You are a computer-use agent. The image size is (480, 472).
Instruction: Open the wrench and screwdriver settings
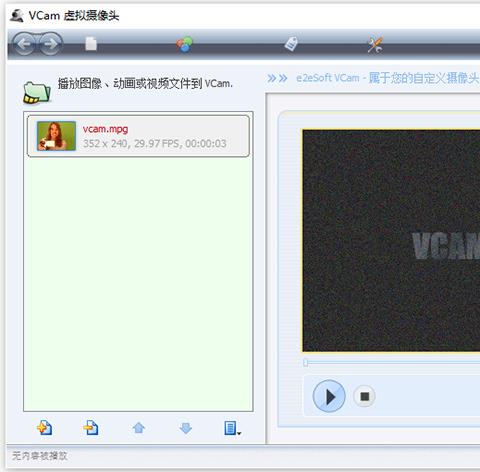click(375, 44)
